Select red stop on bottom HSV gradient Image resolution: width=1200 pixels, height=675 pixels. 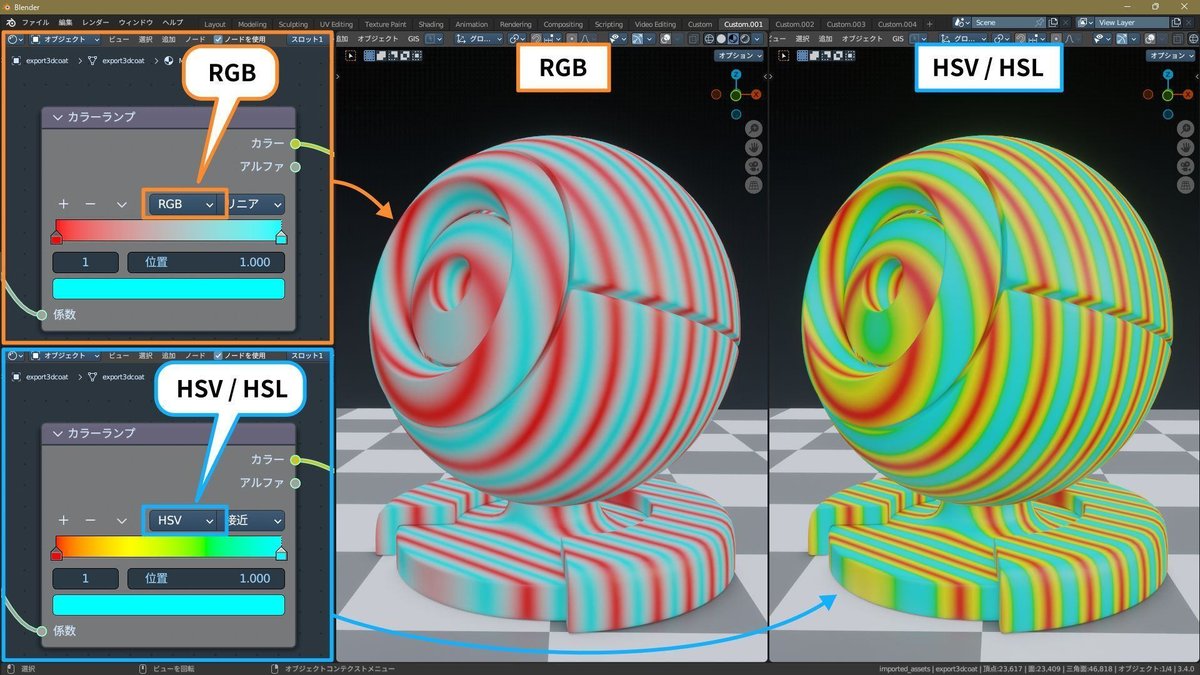pos(56,553)
